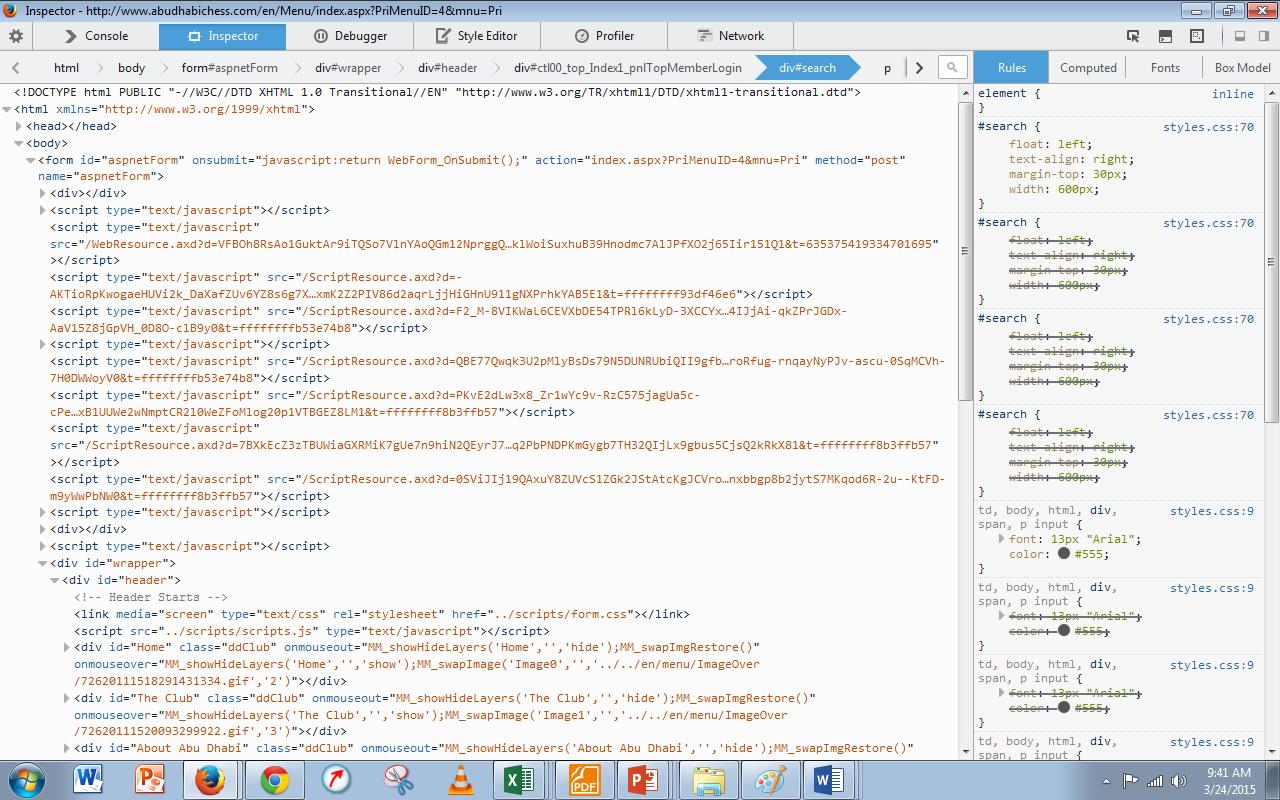Collapse the body node in the markup tree

click(19, 144)
